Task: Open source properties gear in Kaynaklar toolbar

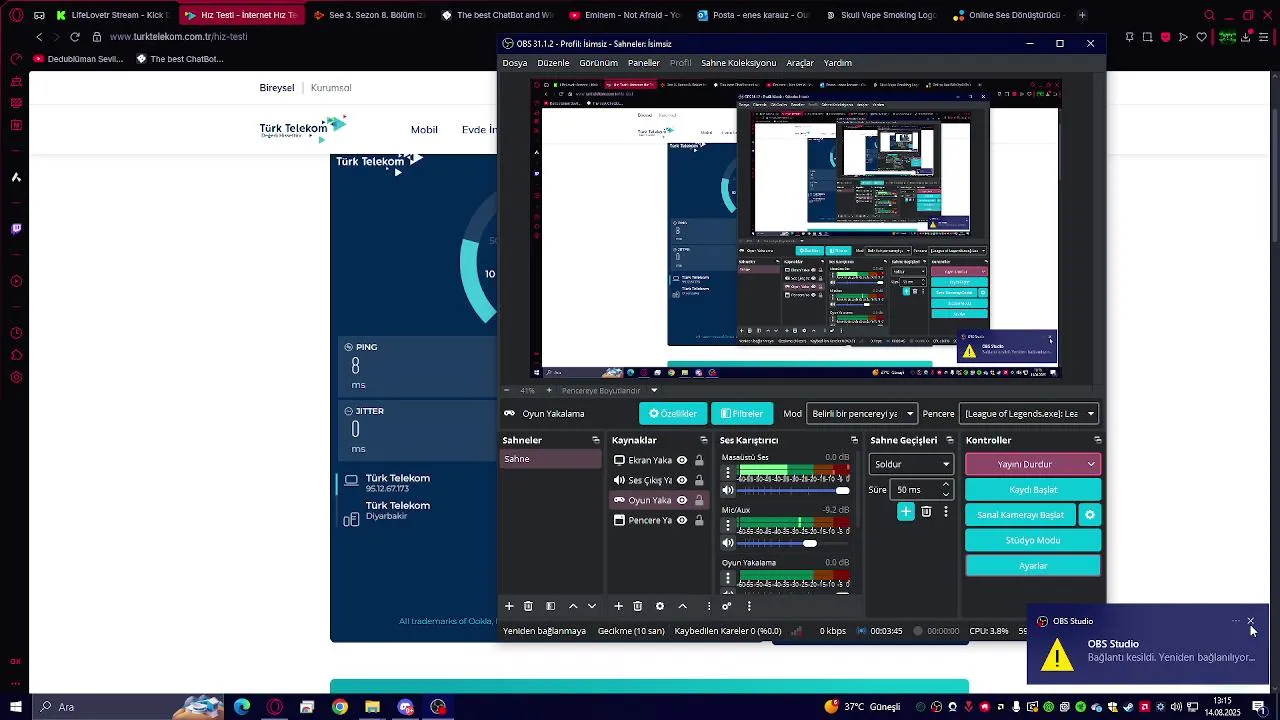Action: (x=660, y=606)
